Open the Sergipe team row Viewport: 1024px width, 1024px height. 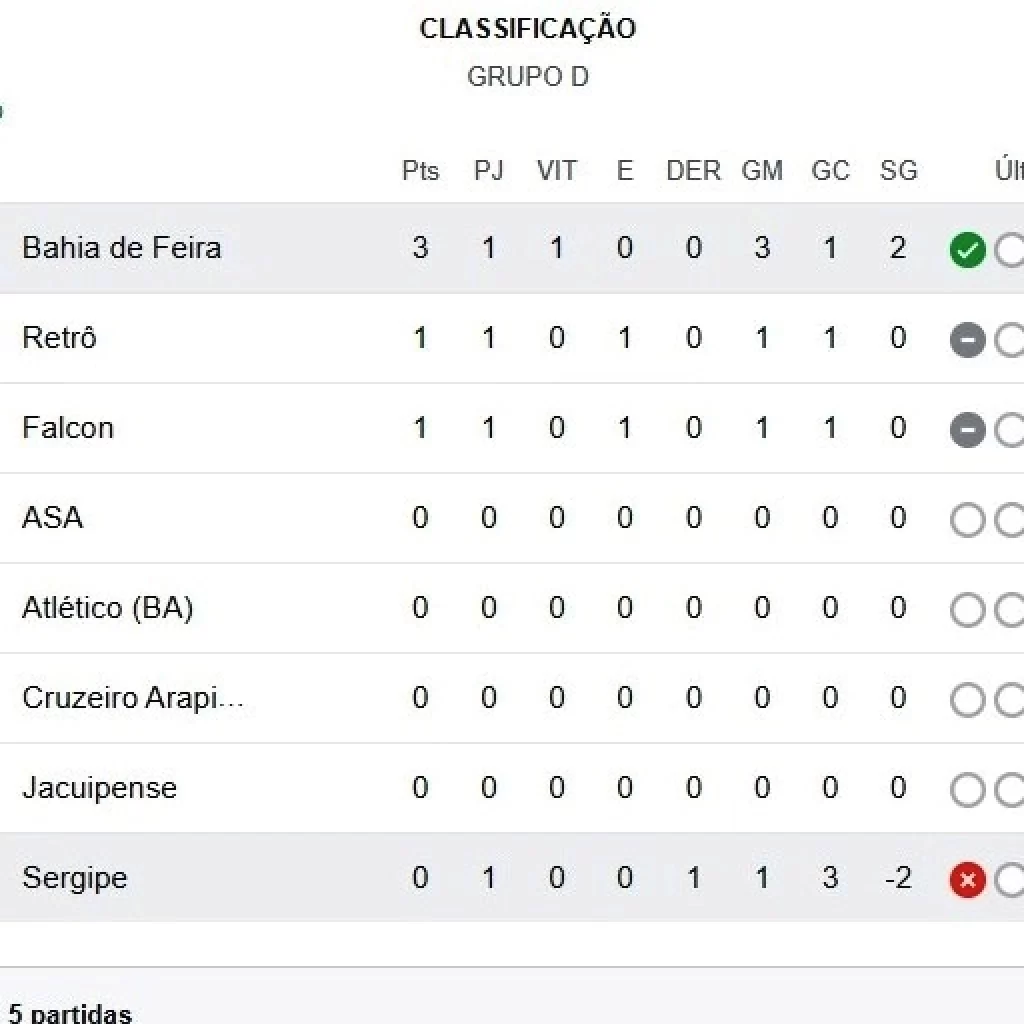pyautogui.click(x=75, y=878)
